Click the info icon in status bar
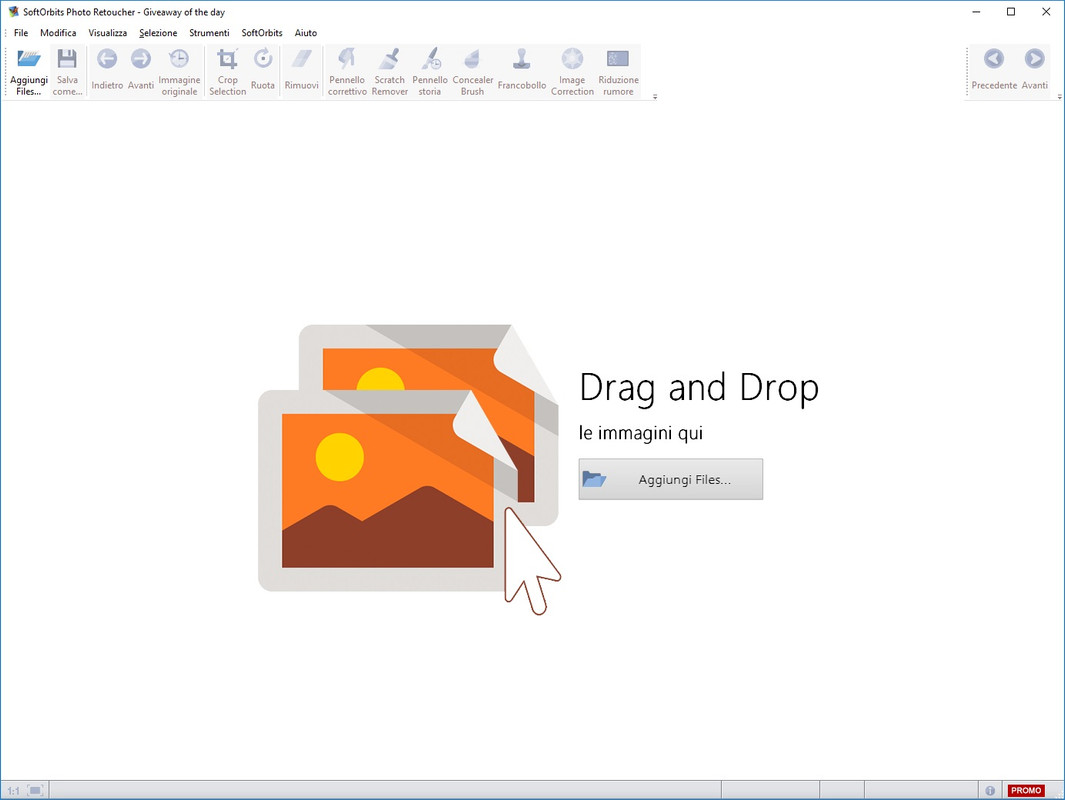Screen dimensions: 1065x800 coord(990,790)
